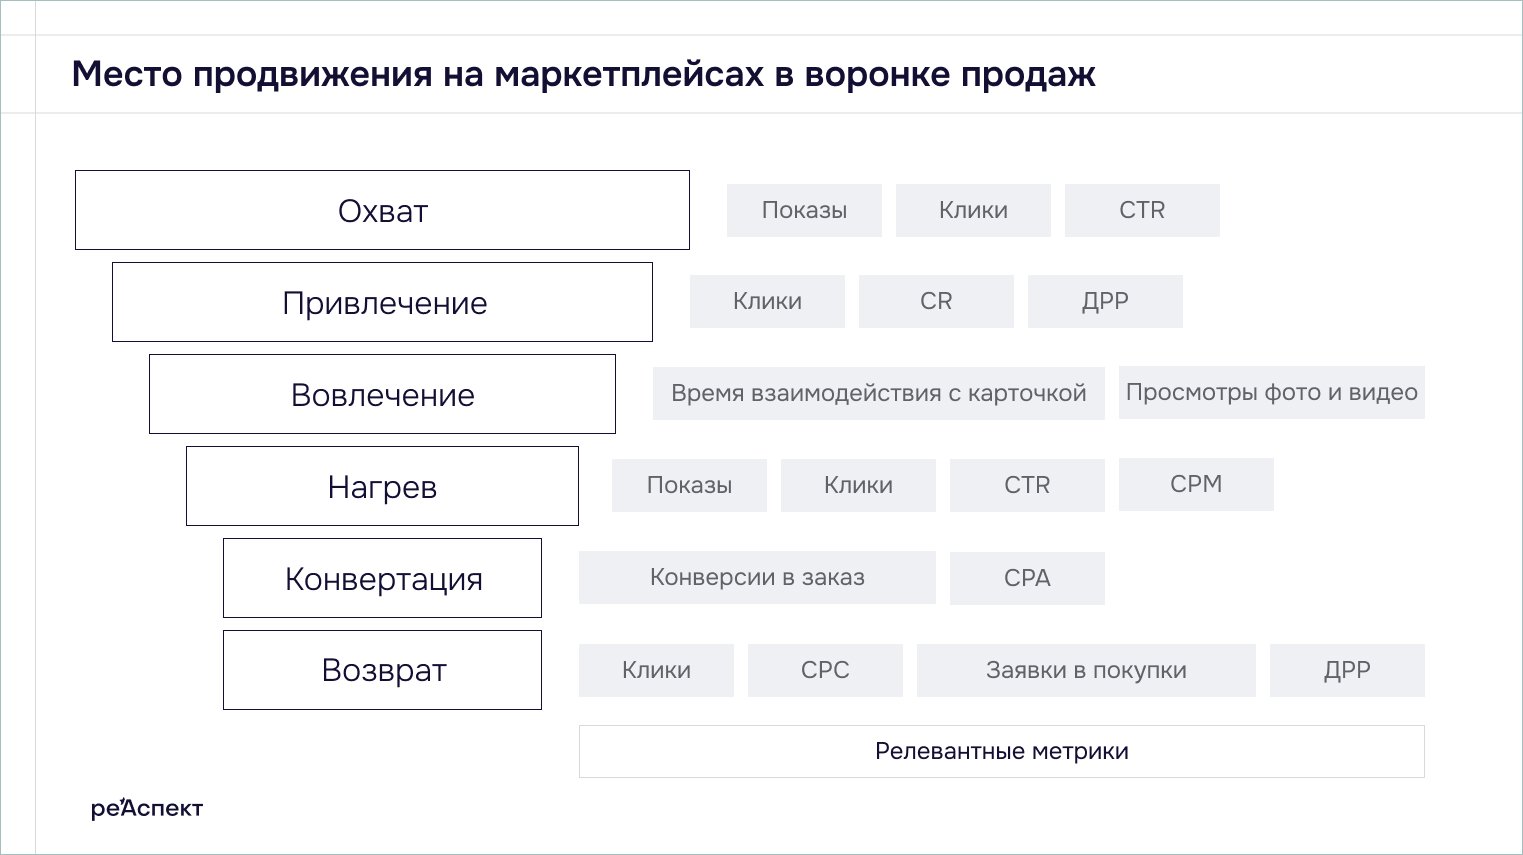Image resolution: width=1523 pixels, height=855 pixels.
Task: Select the Просмотры фото и видео tag
Action: 1271,392
